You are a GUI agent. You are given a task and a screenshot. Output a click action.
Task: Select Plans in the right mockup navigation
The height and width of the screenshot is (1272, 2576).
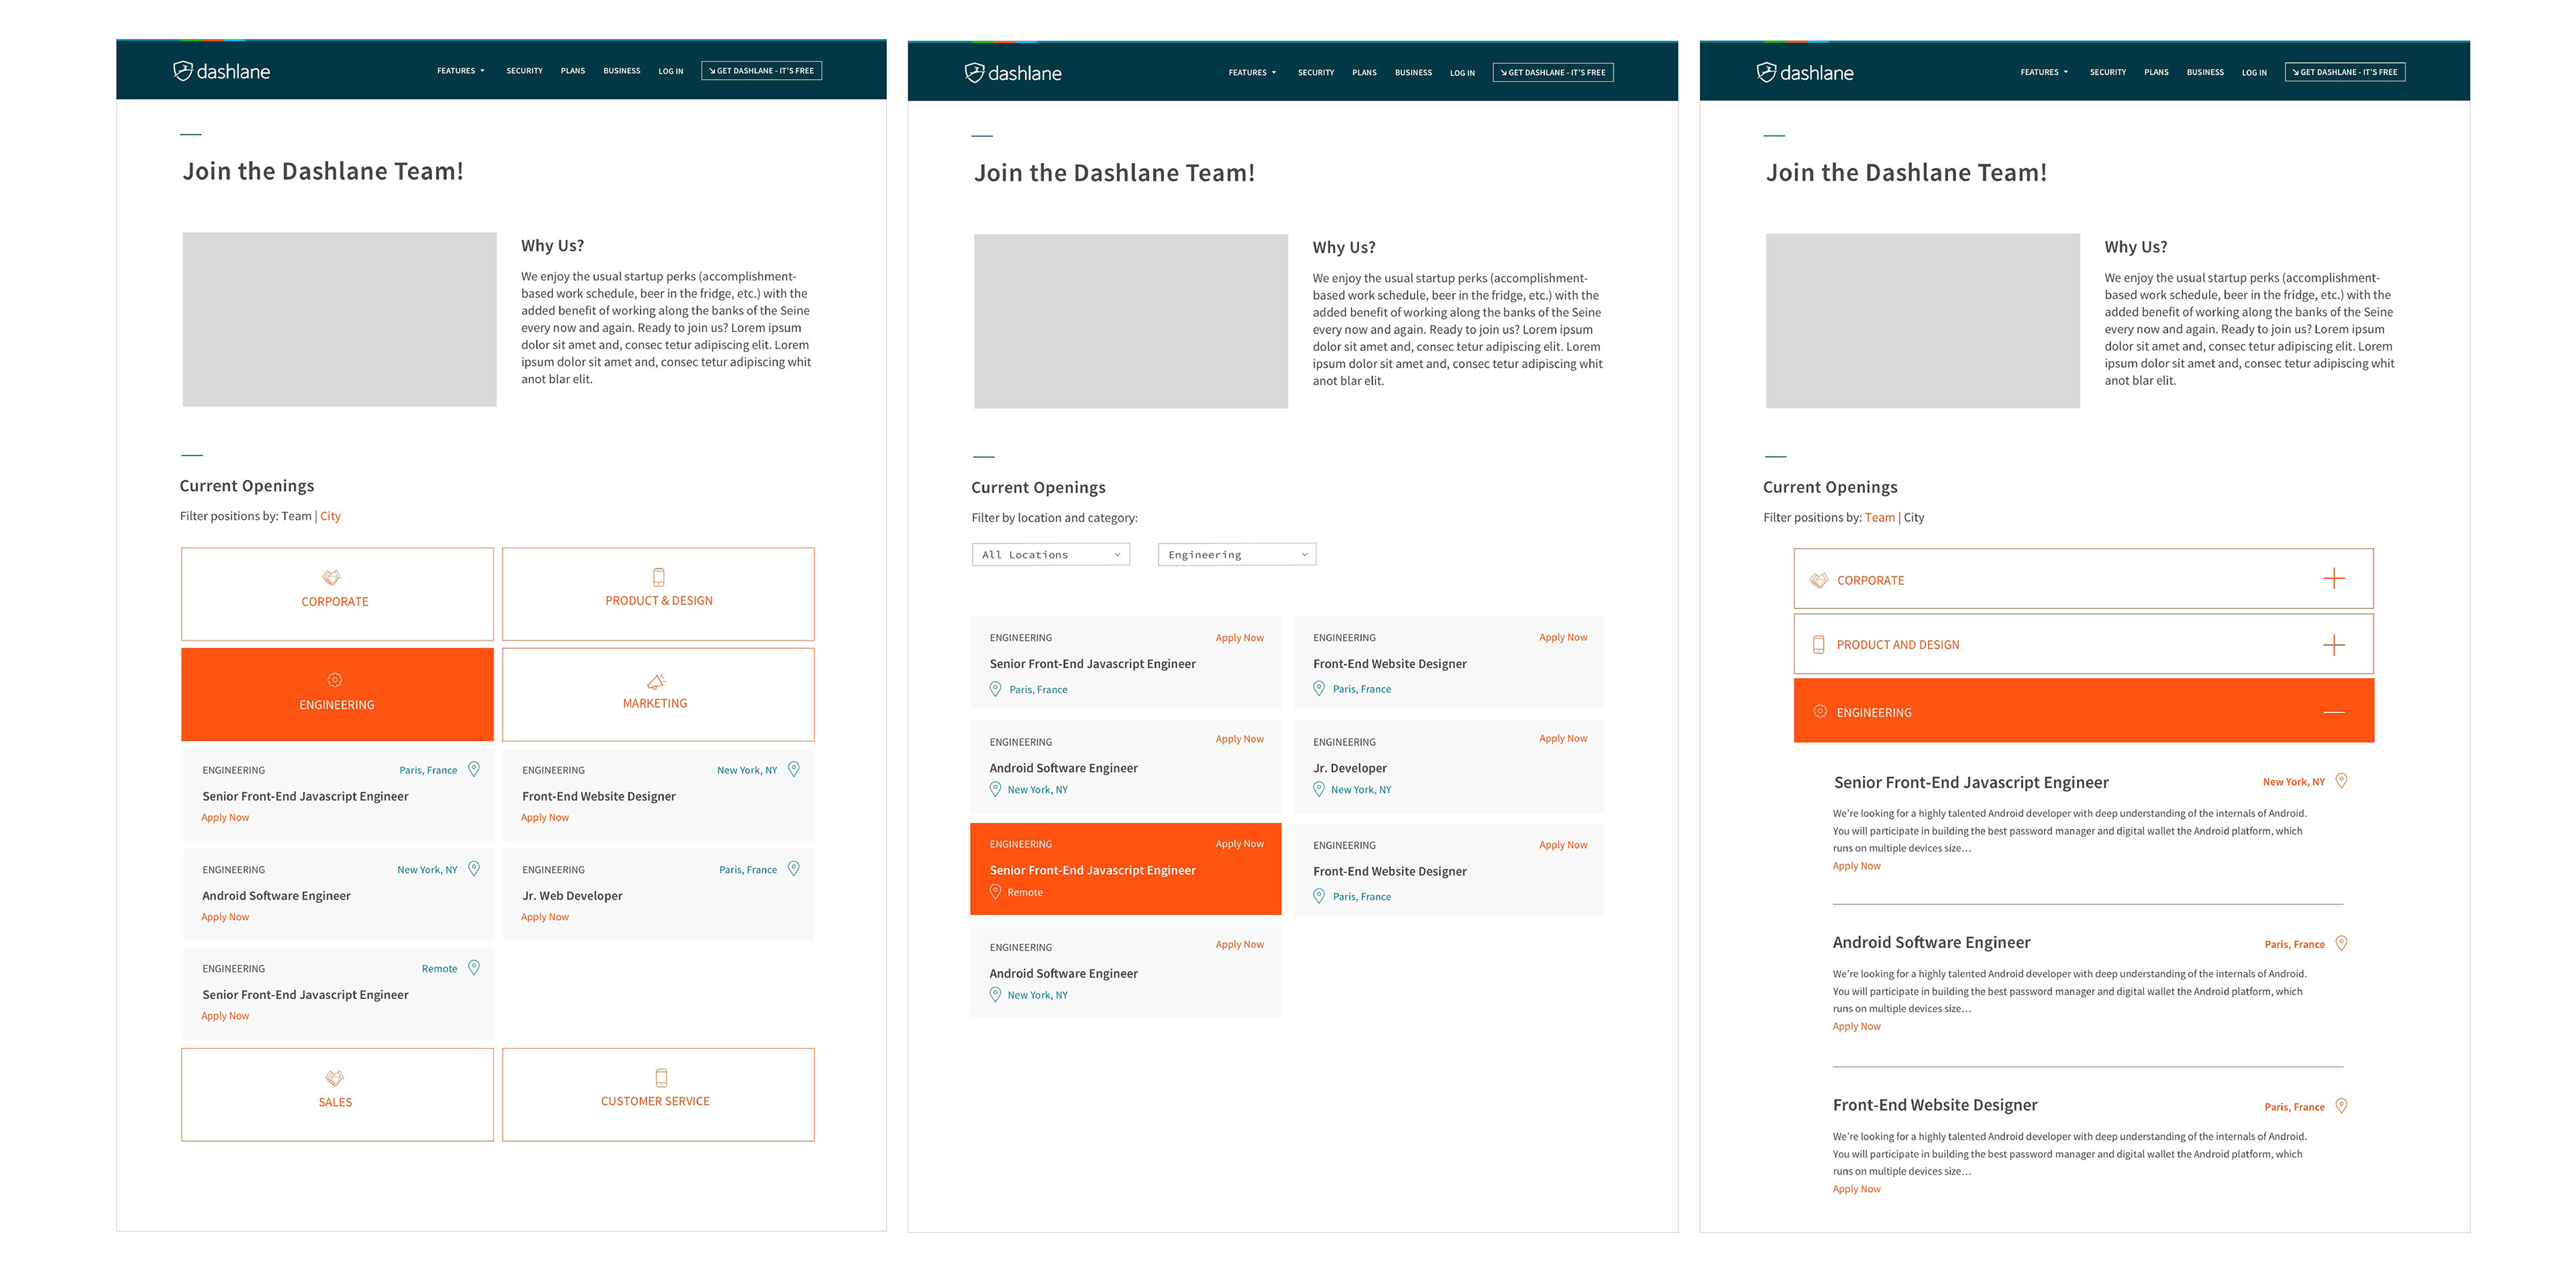point(2156,72)
